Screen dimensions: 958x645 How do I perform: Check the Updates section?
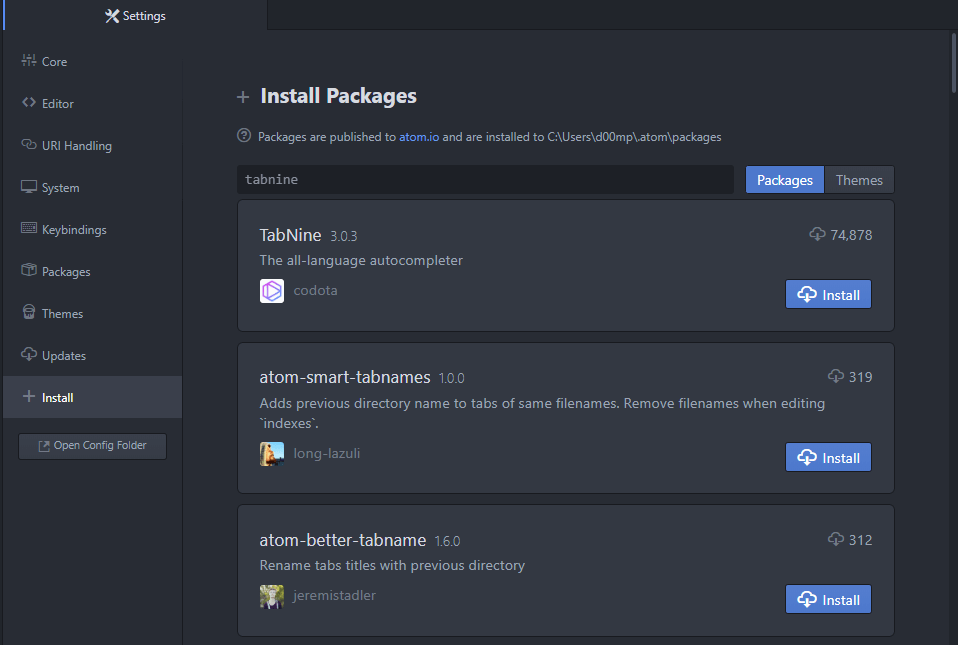63,356
